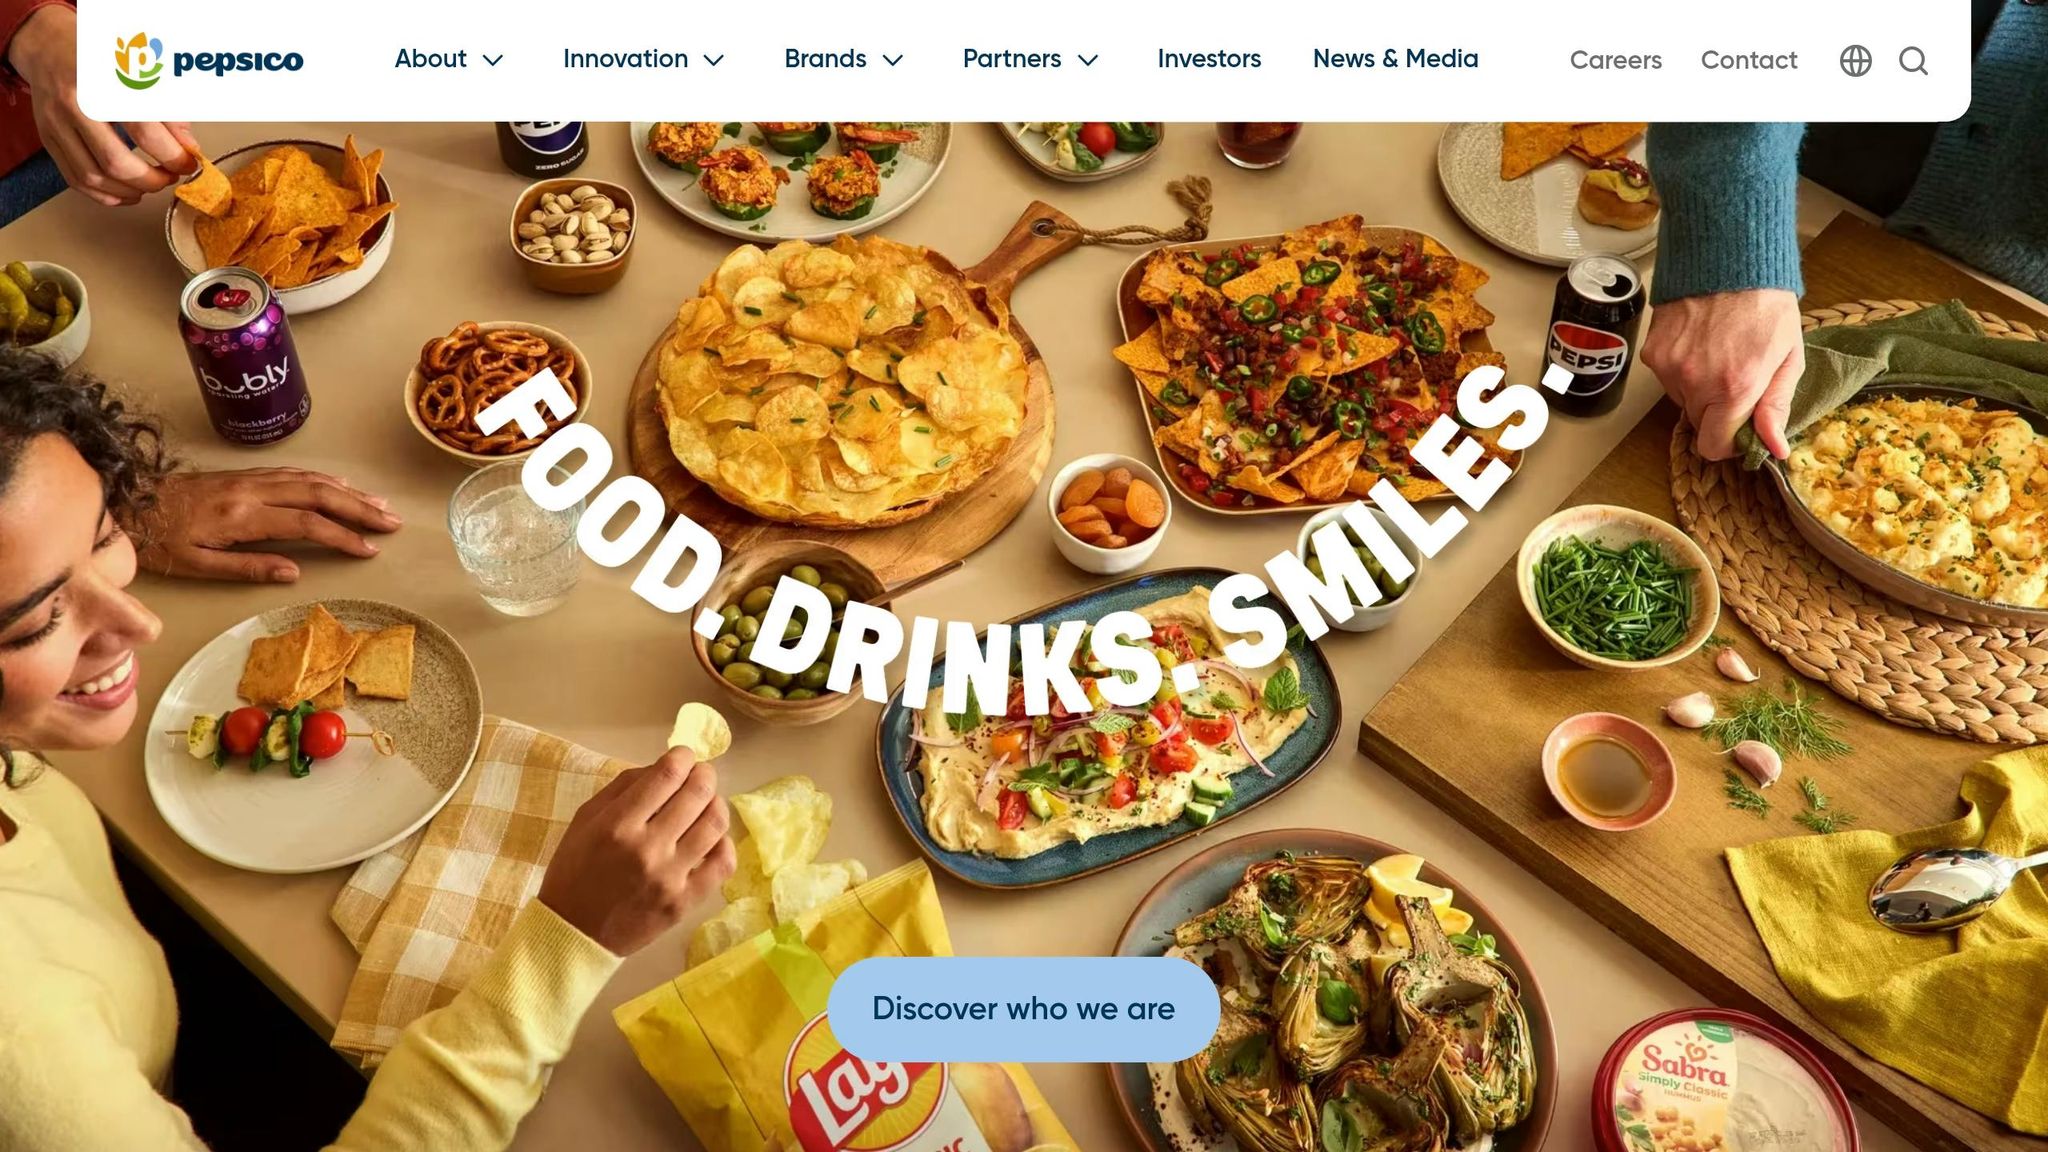Viewport: 2048px width, 1152px height.
Task: Click the black Pepsi can
Action: click(1594, 335)
